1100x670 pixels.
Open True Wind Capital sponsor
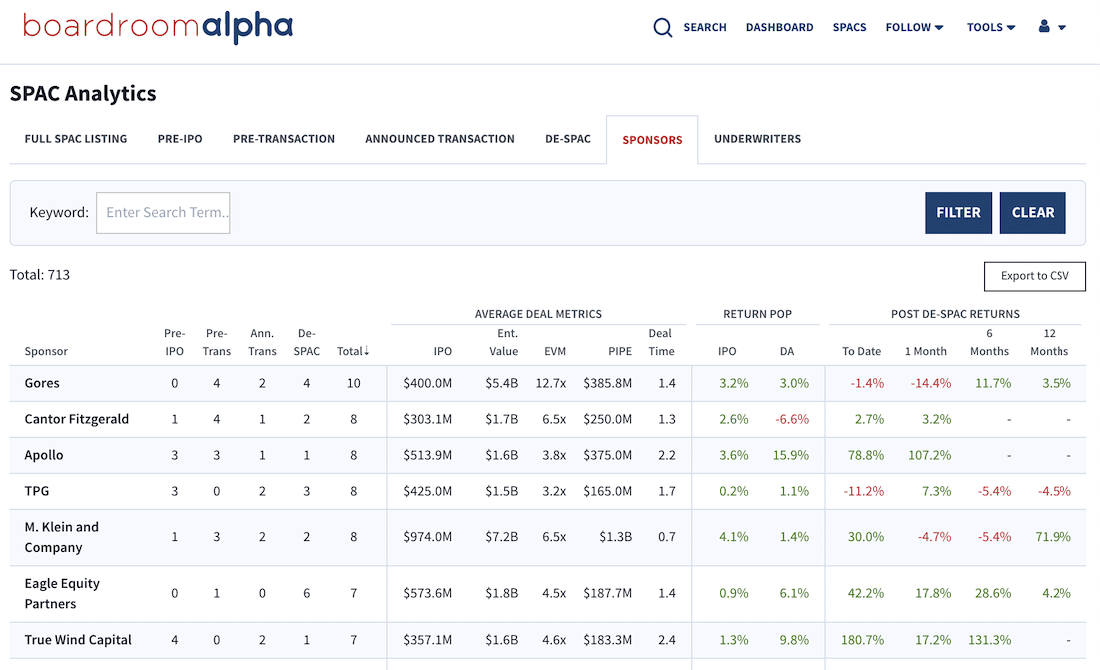click(78, 640)
